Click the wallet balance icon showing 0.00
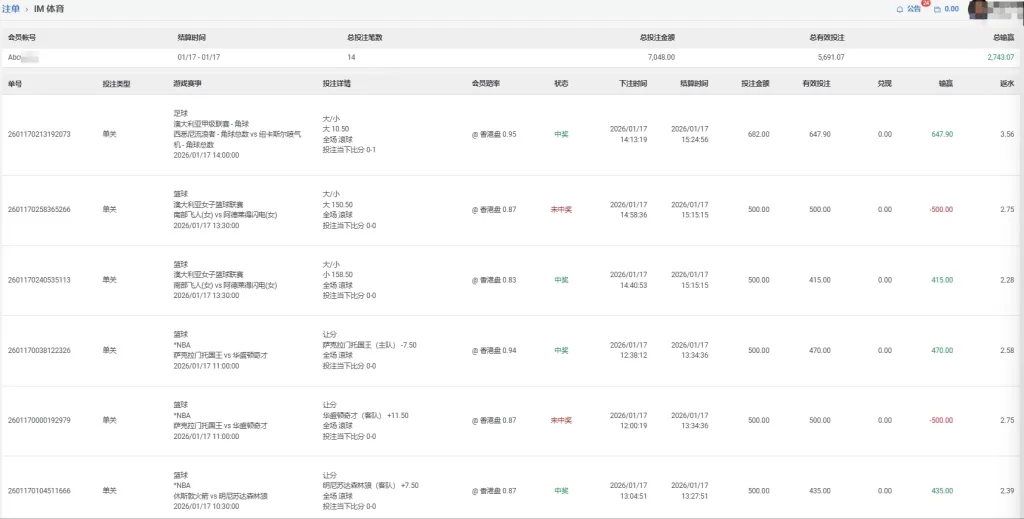Image resolution: width=1024 pixels, height=519 pixels. pyautogui.click(x=937, y=9)
